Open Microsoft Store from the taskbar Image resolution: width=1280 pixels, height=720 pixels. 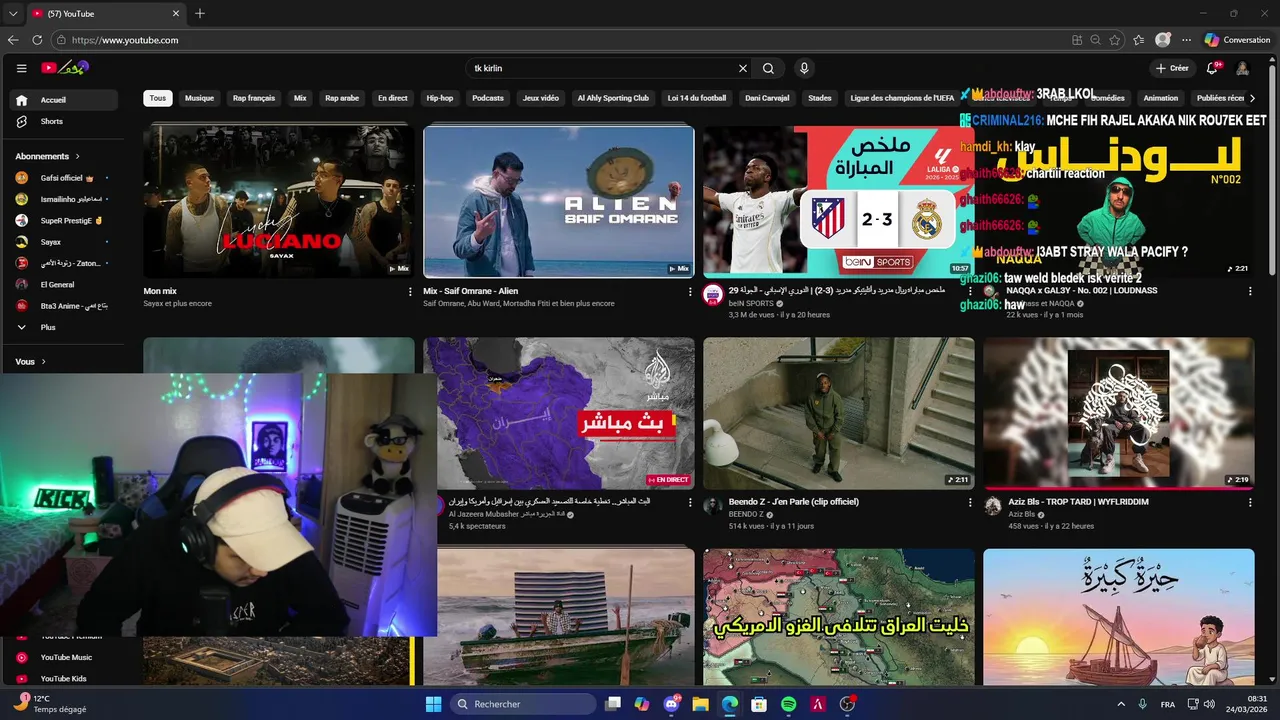759,704
